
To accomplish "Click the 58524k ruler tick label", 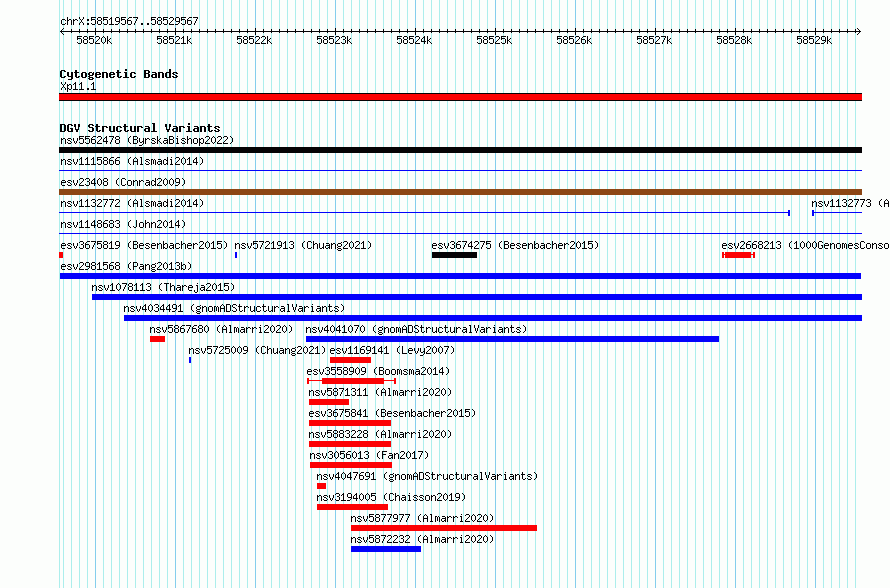I will (414, 40).
